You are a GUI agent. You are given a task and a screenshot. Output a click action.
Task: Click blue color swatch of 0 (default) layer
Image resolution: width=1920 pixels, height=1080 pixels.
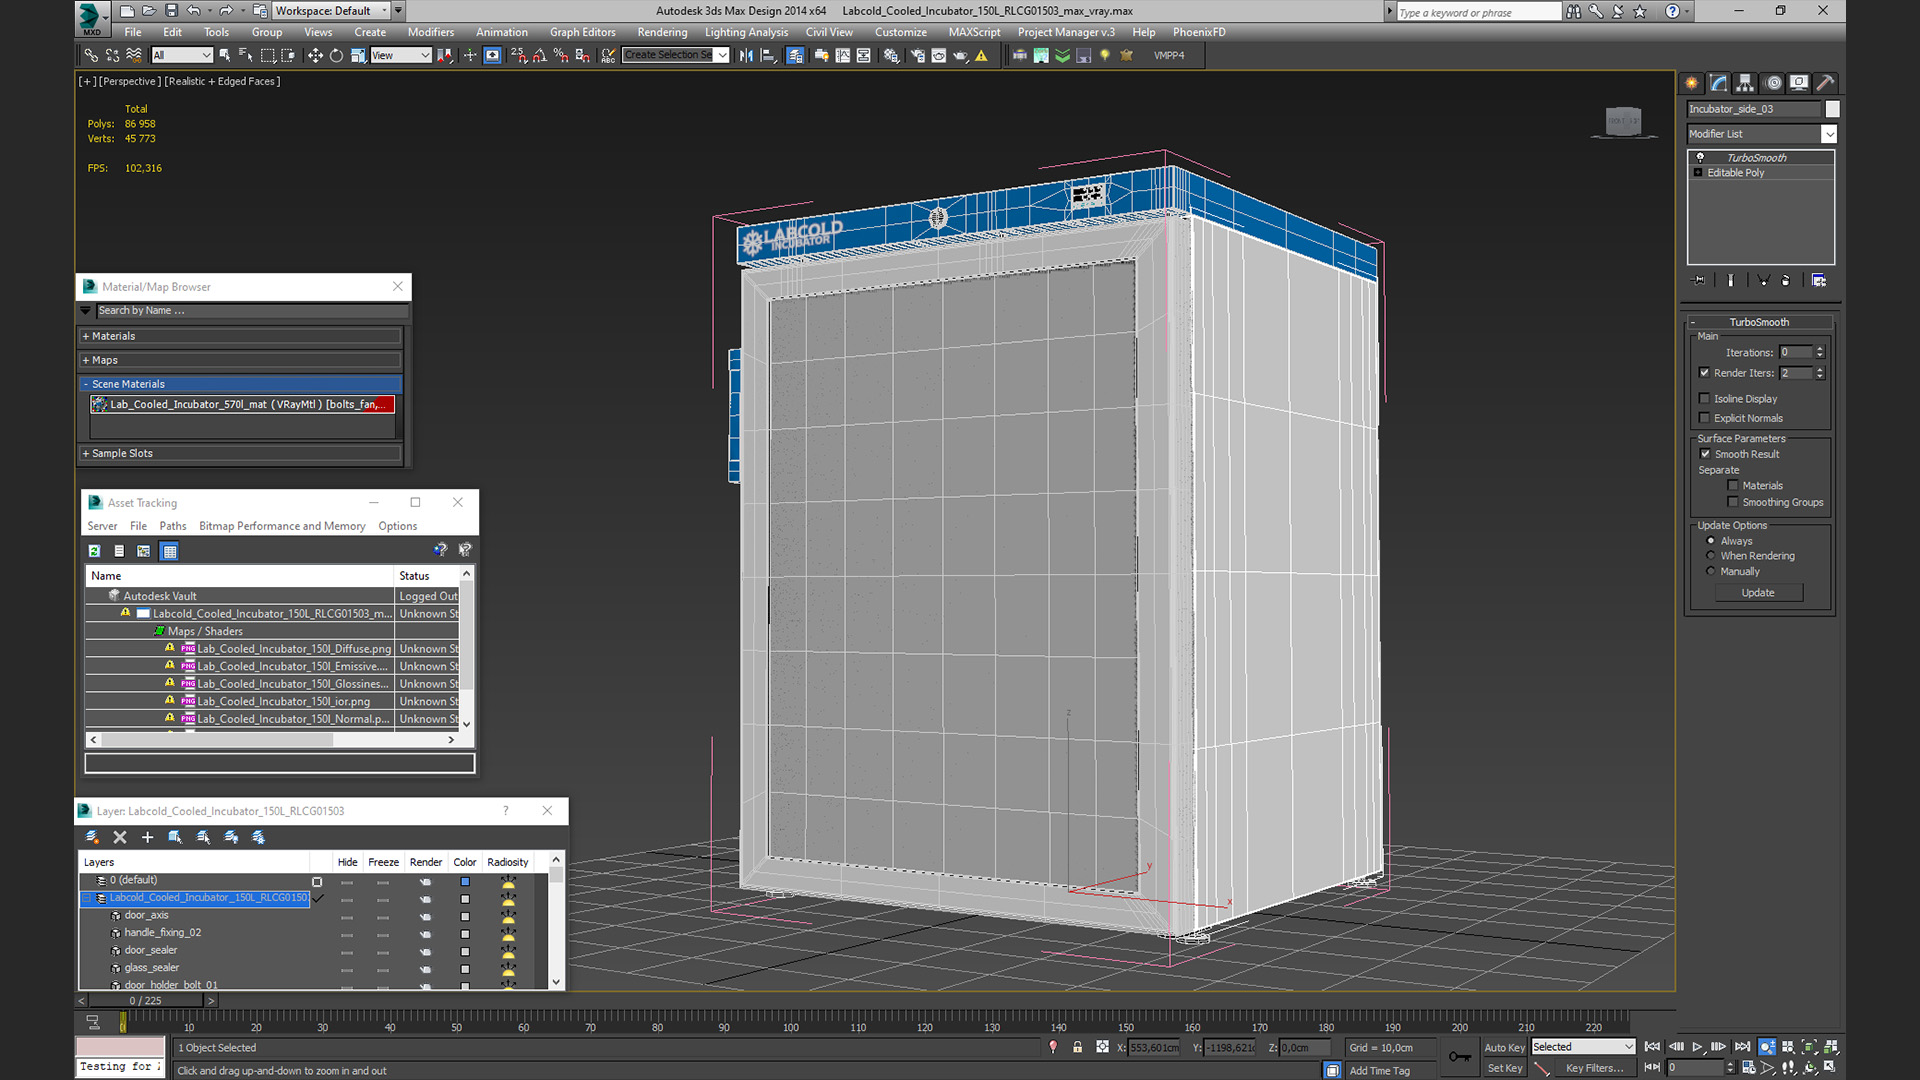pos(465,881)
